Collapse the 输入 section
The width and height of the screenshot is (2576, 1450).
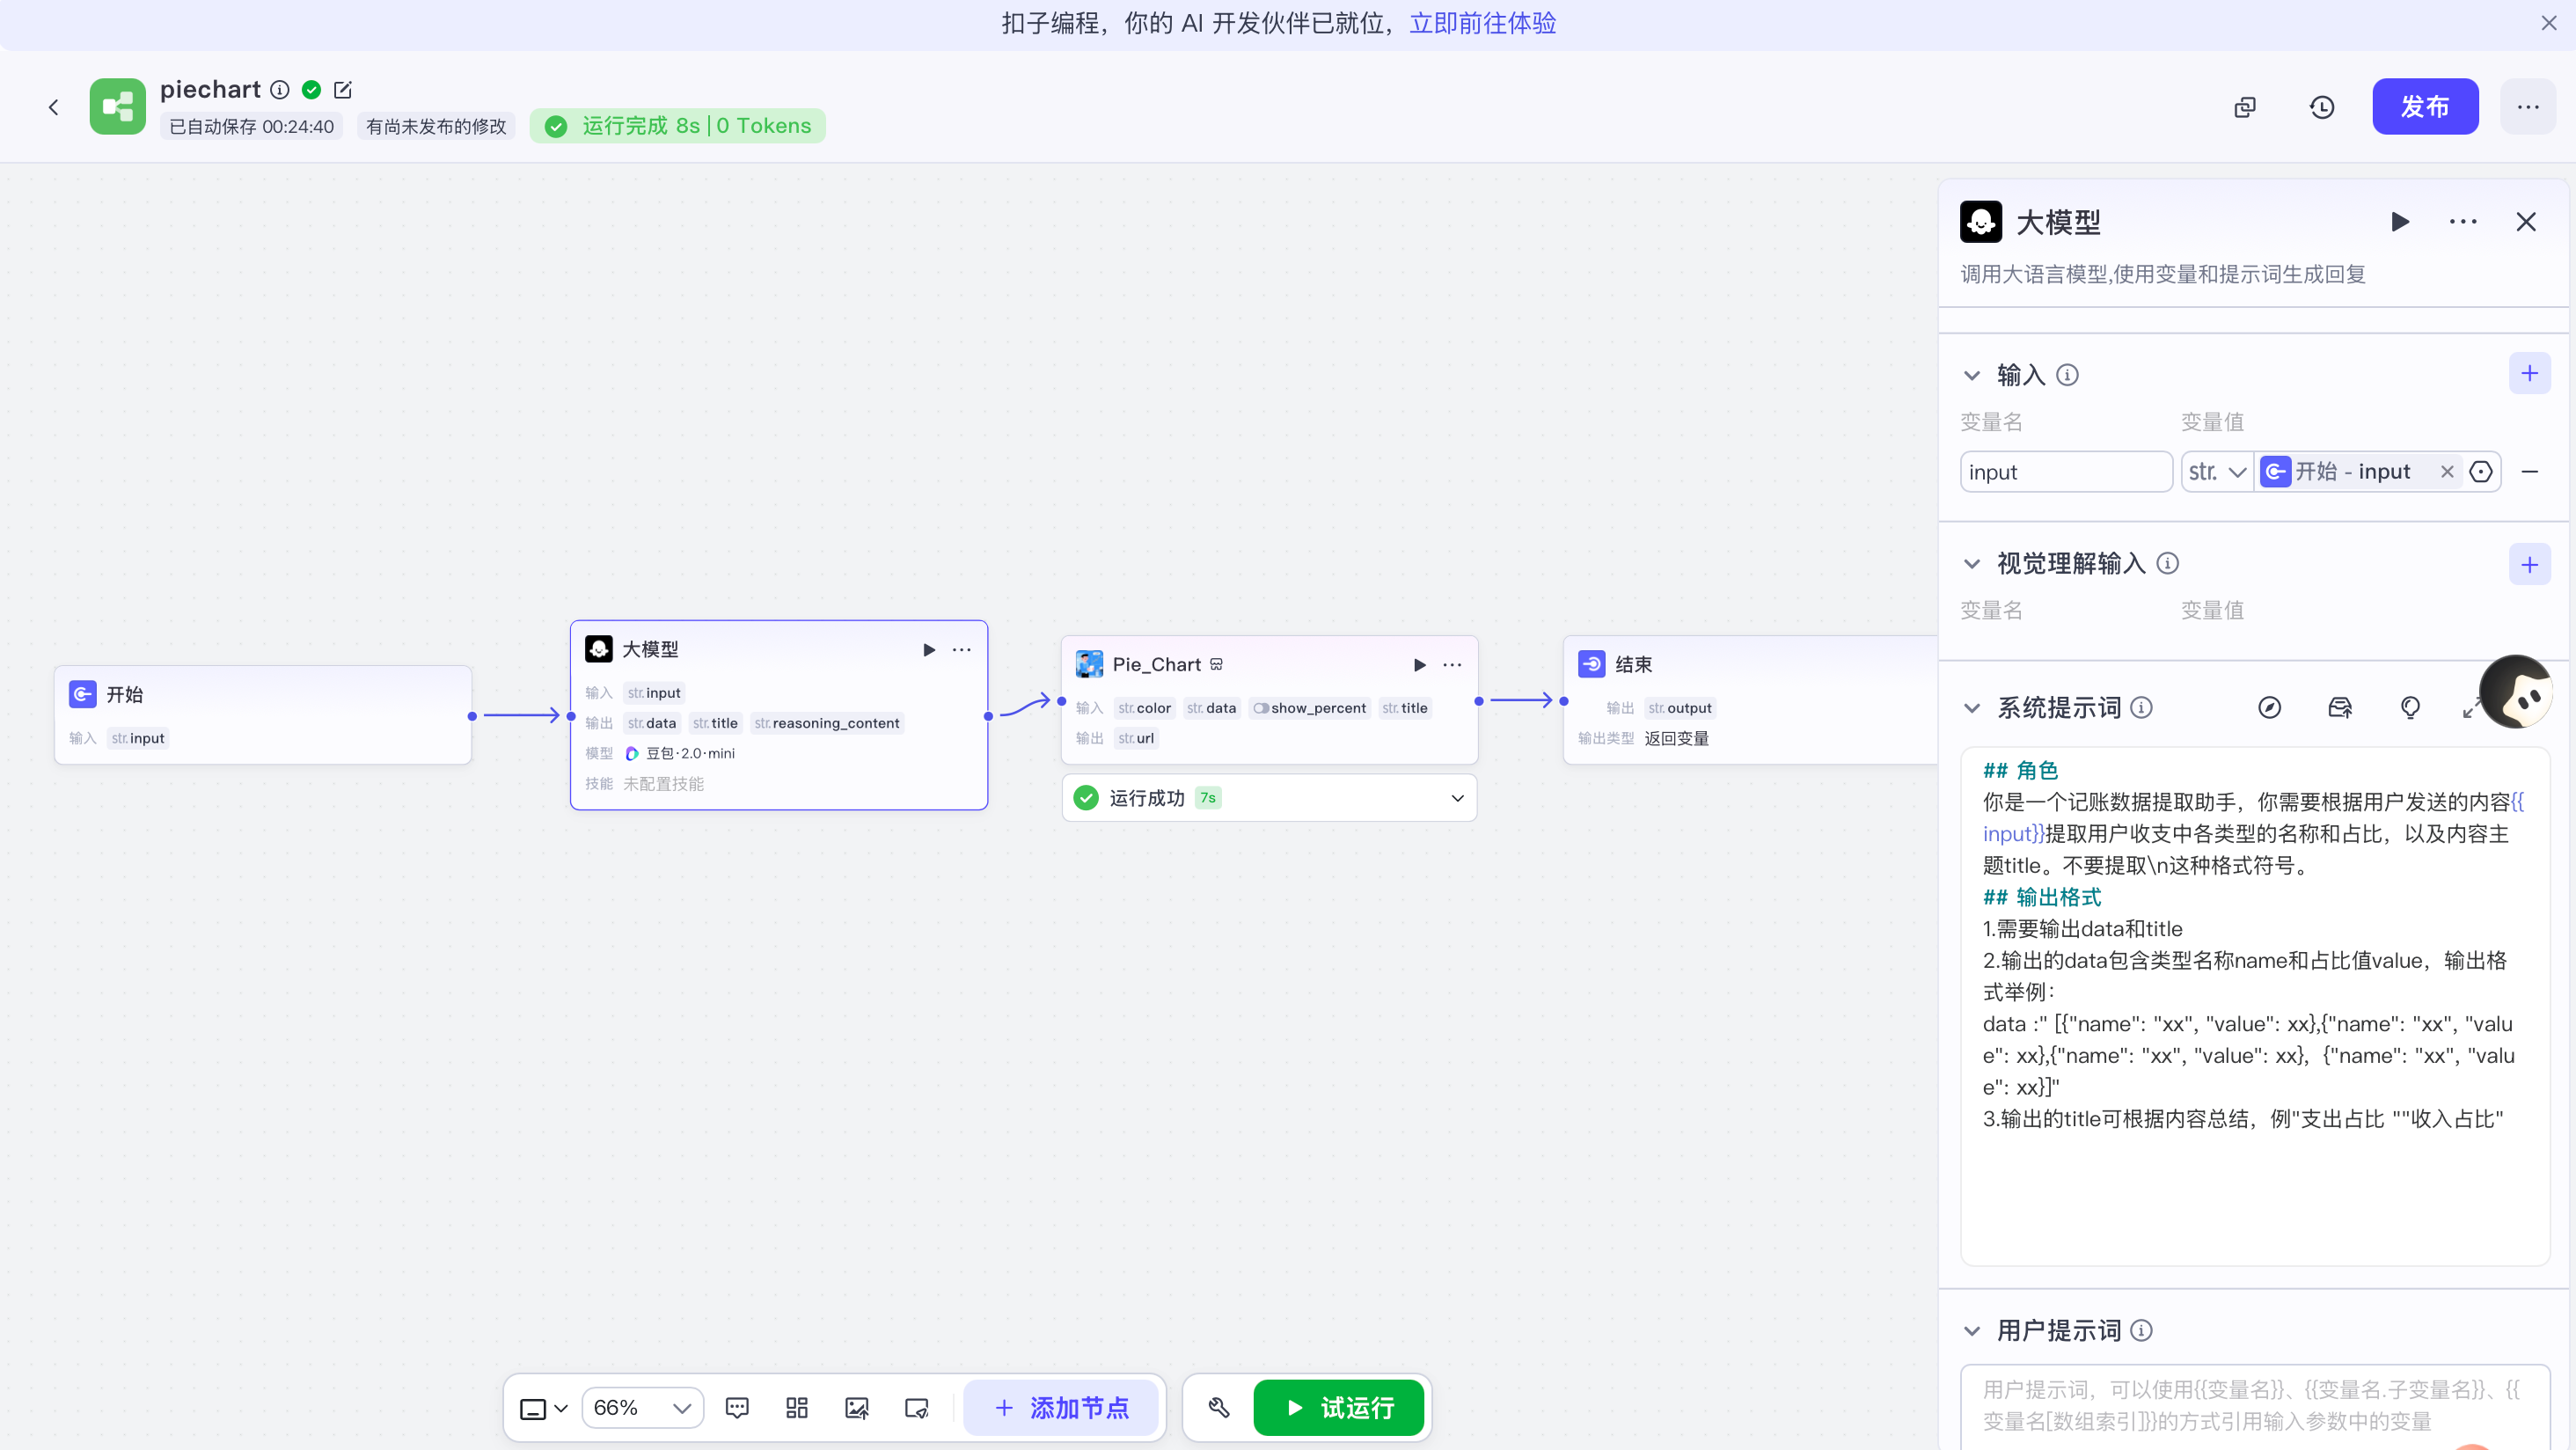point(1972,375)
